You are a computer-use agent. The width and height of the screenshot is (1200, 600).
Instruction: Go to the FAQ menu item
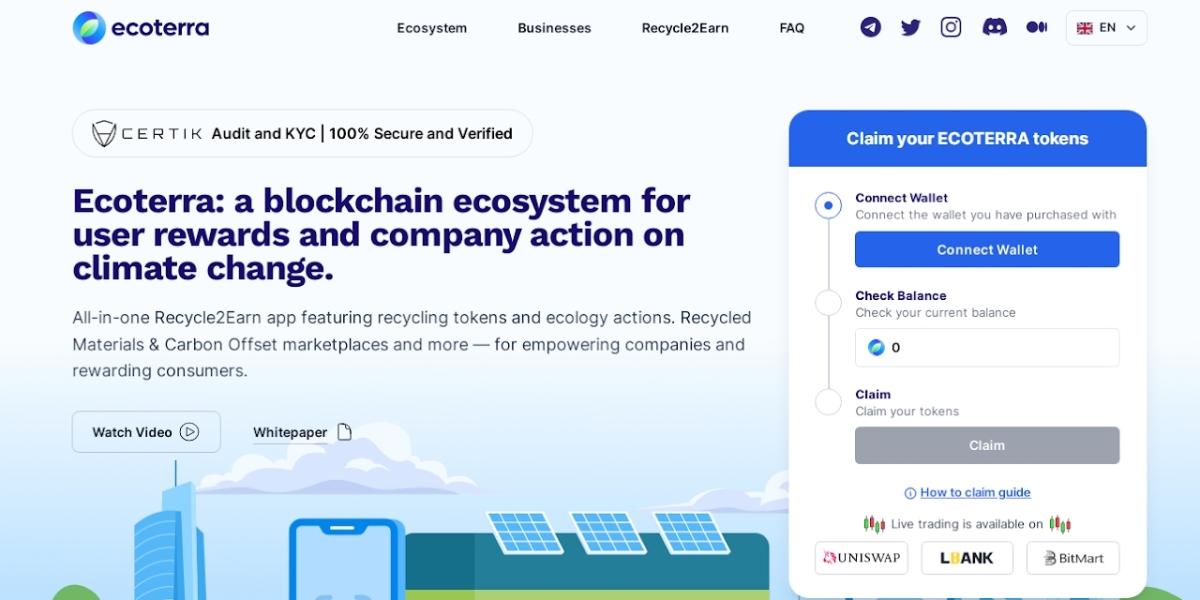[x=792, y=28]
